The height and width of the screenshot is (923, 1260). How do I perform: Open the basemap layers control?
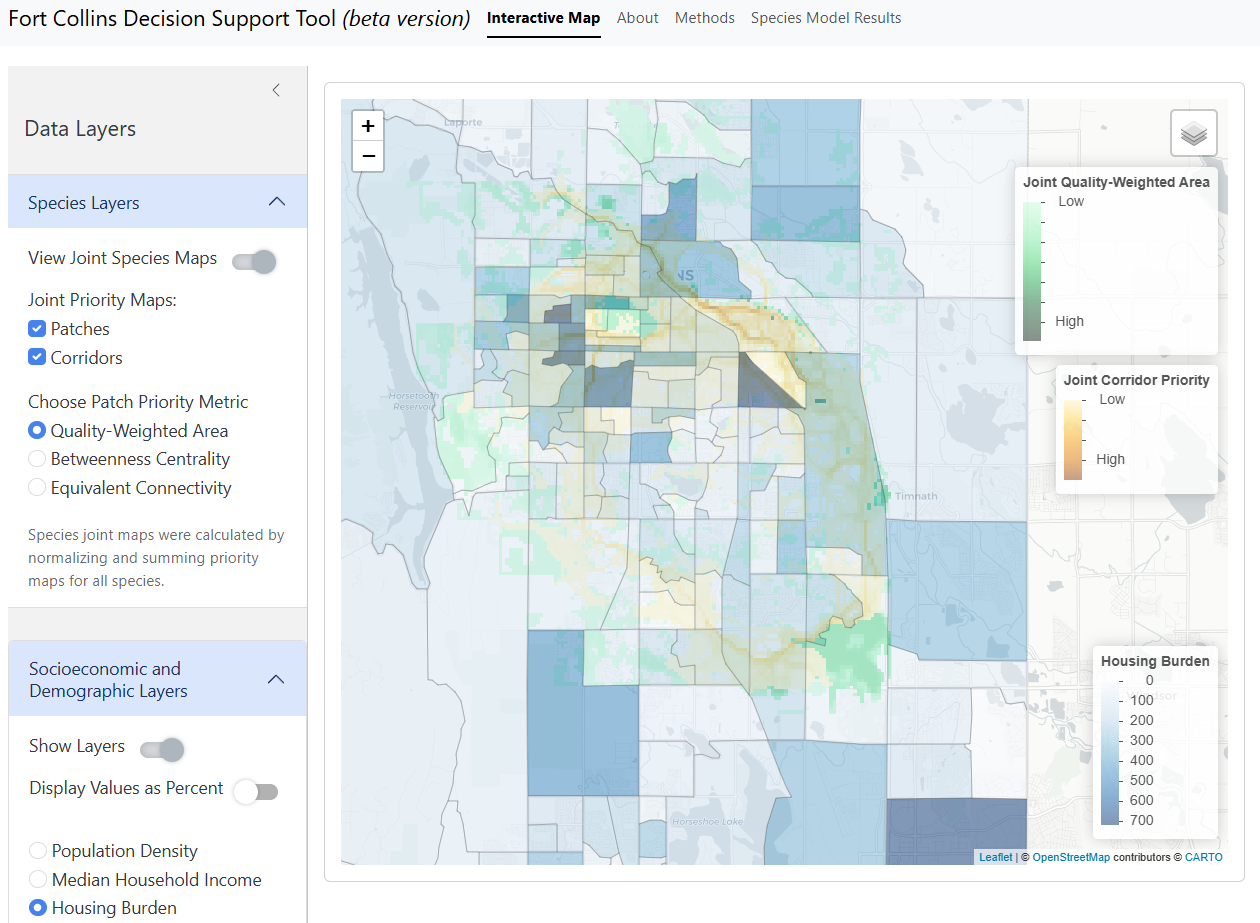click(1193, 132)
